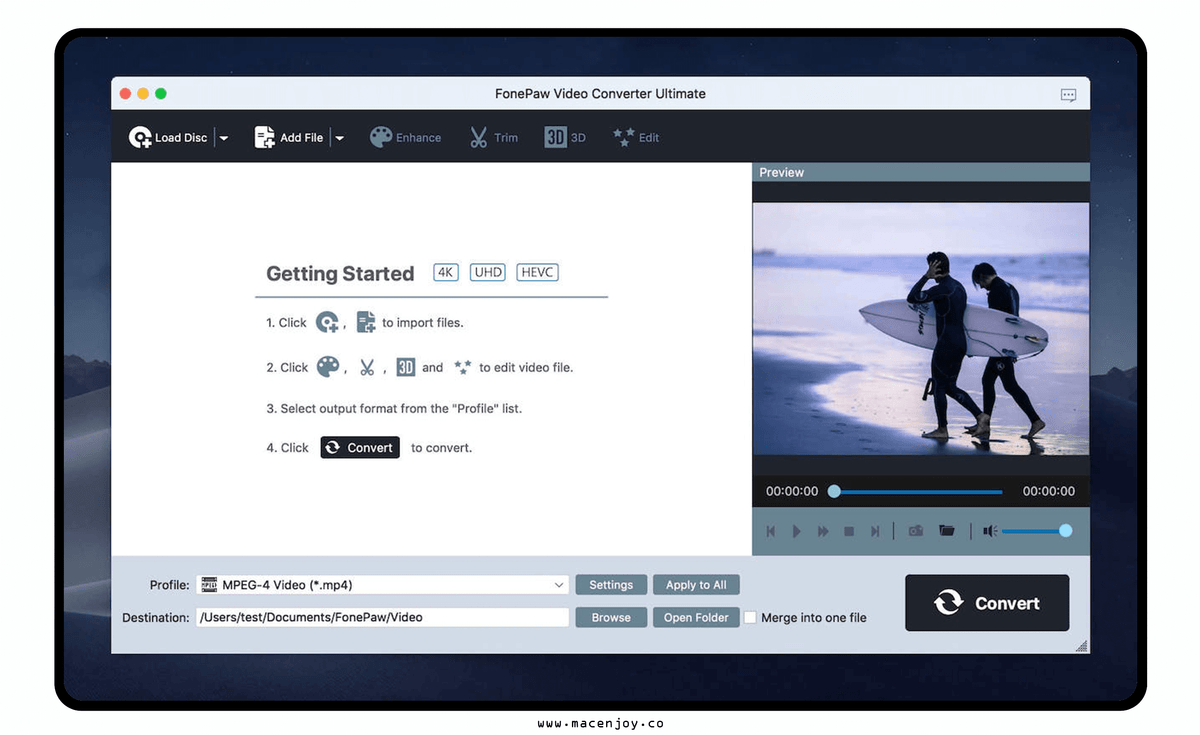
Task: Click the elapsed time 00:00:00 on the left
Action: [x=792, y=491]
